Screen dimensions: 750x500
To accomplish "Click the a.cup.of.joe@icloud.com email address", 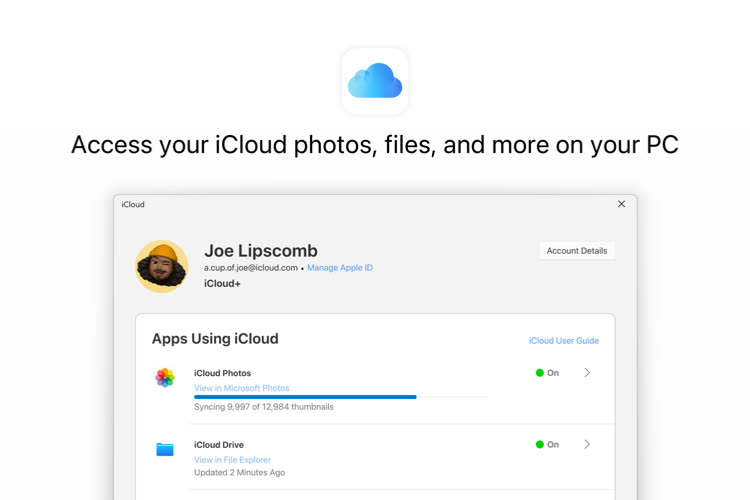I will [x=251, y=267].
